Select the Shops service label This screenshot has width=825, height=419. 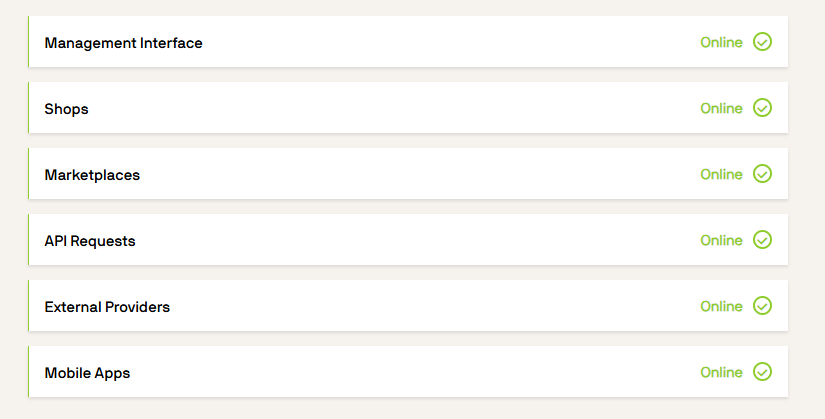[x=66, y=109]
